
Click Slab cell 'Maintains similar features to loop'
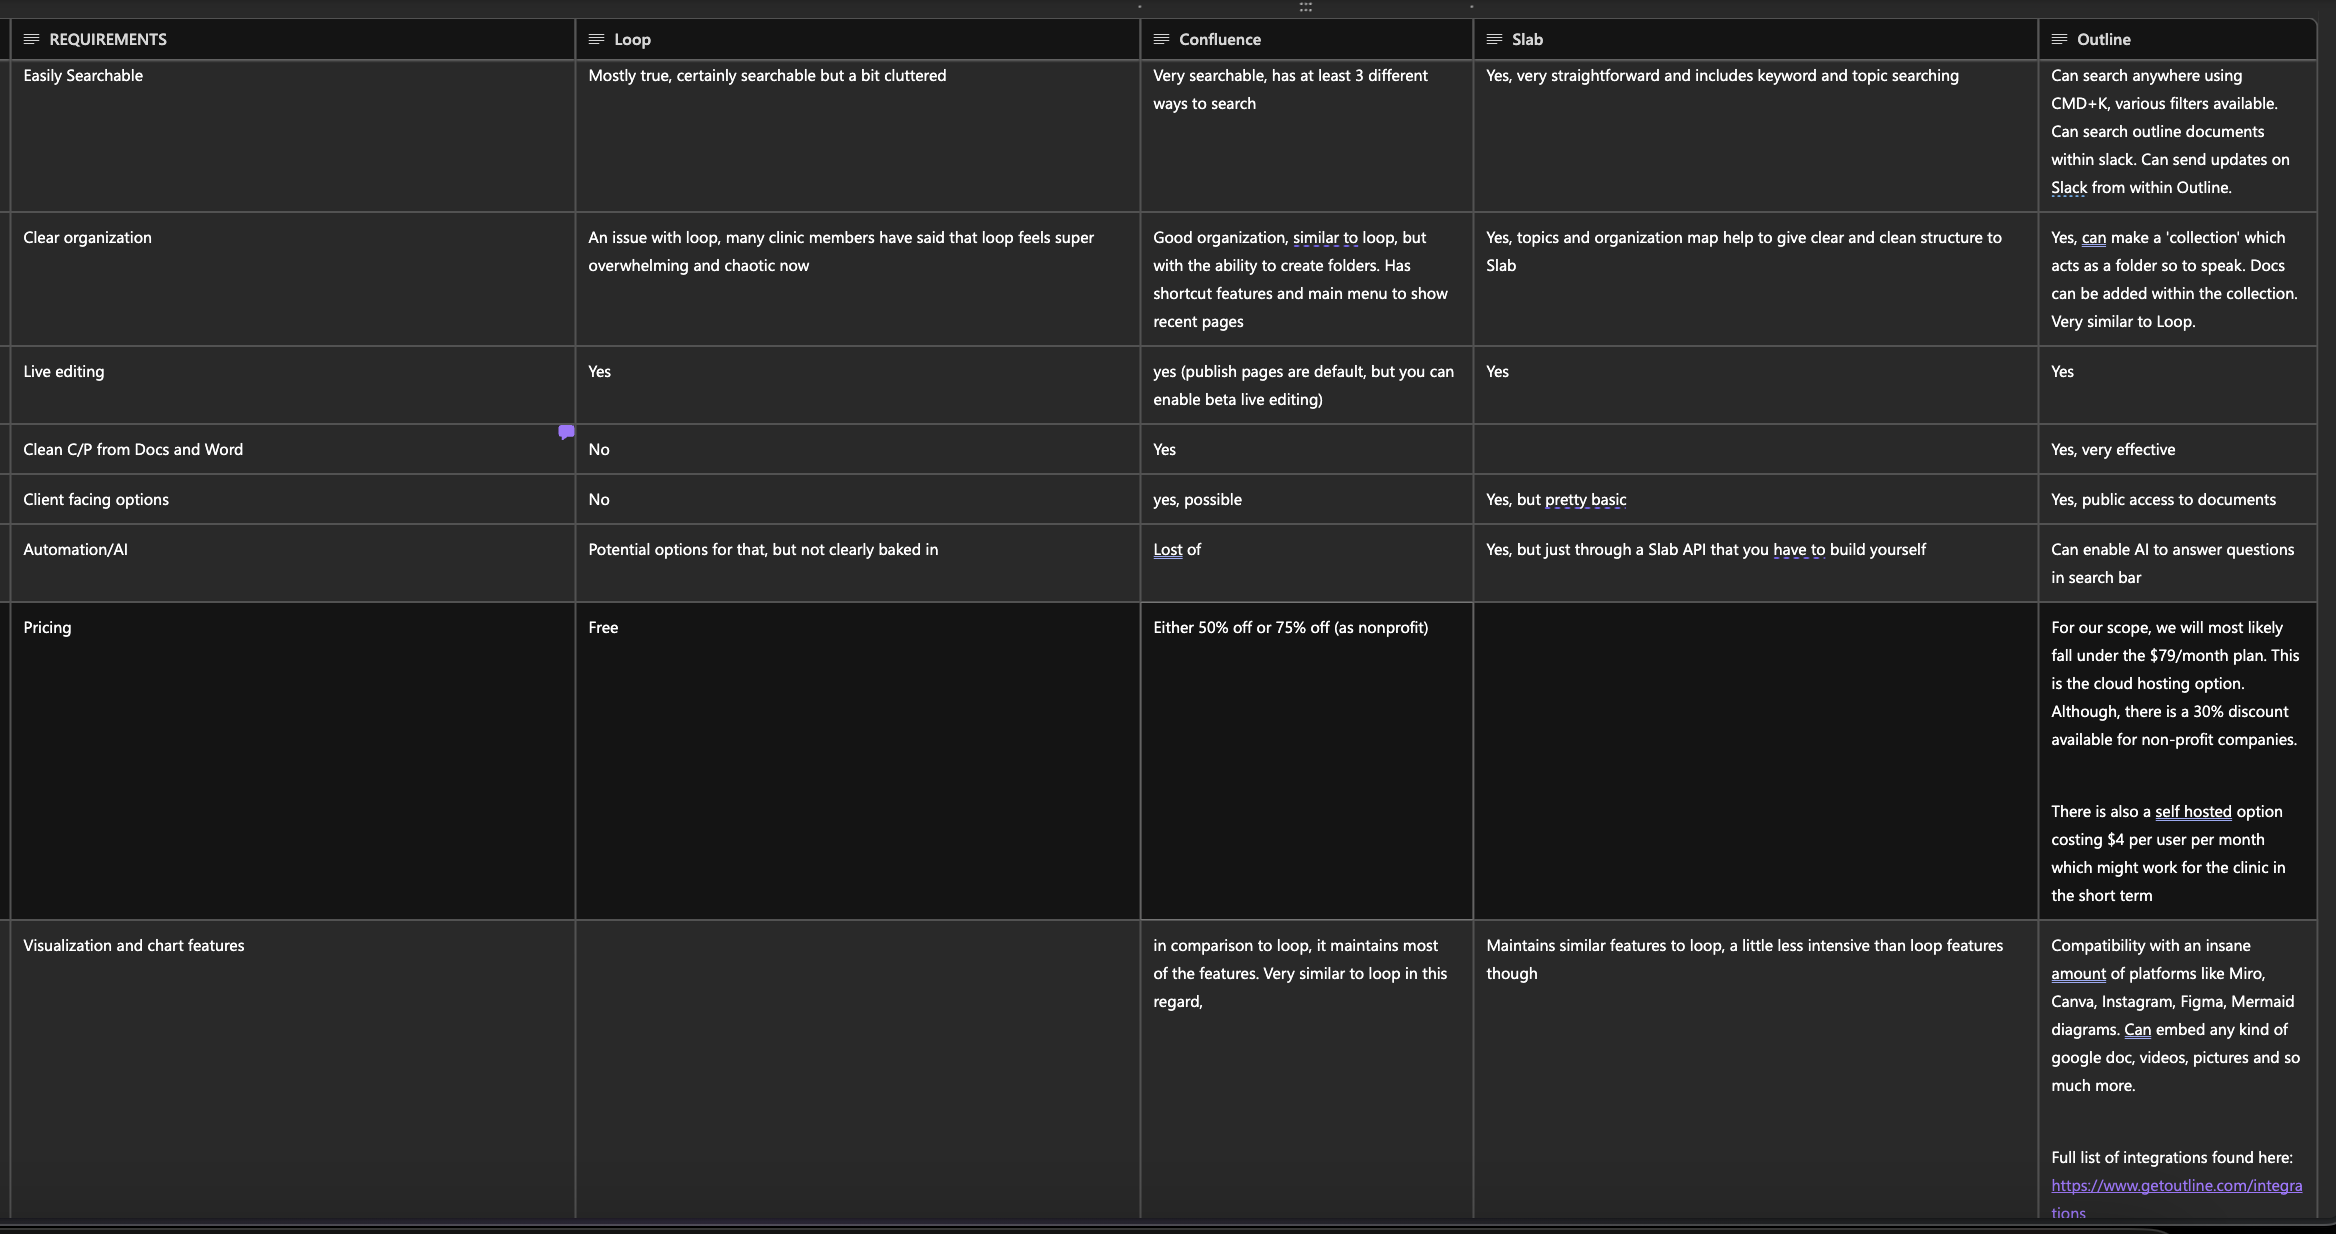[1756, 1069]
